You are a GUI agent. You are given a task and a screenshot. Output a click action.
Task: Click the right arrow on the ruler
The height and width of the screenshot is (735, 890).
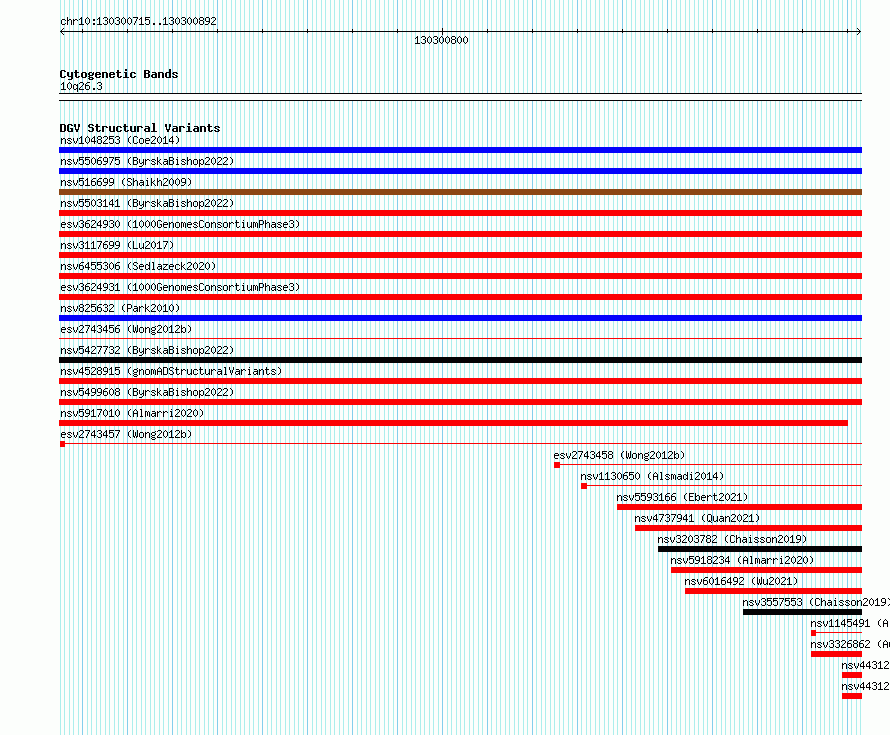pyautogui.click(x=859, y=32)
